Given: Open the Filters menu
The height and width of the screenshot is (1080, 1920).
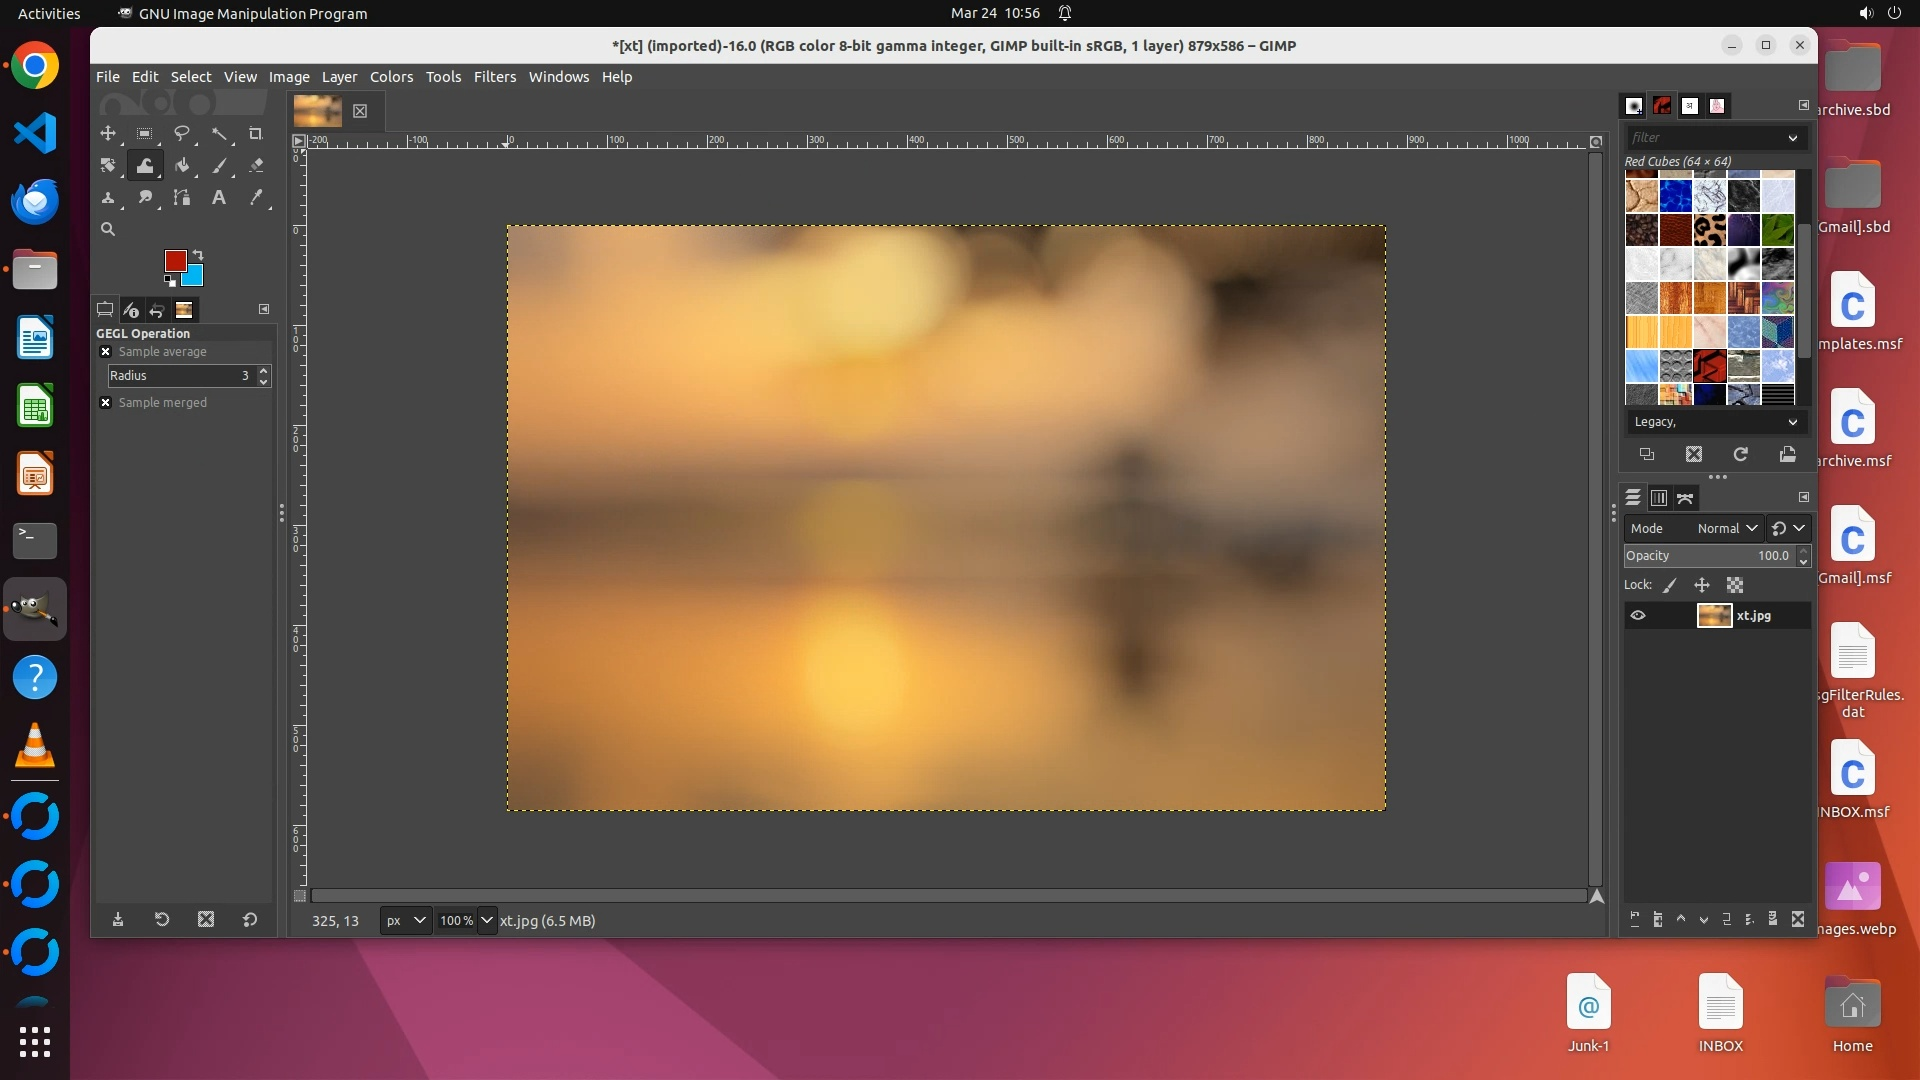Looking at the screenshot, I should click(494, 77).
